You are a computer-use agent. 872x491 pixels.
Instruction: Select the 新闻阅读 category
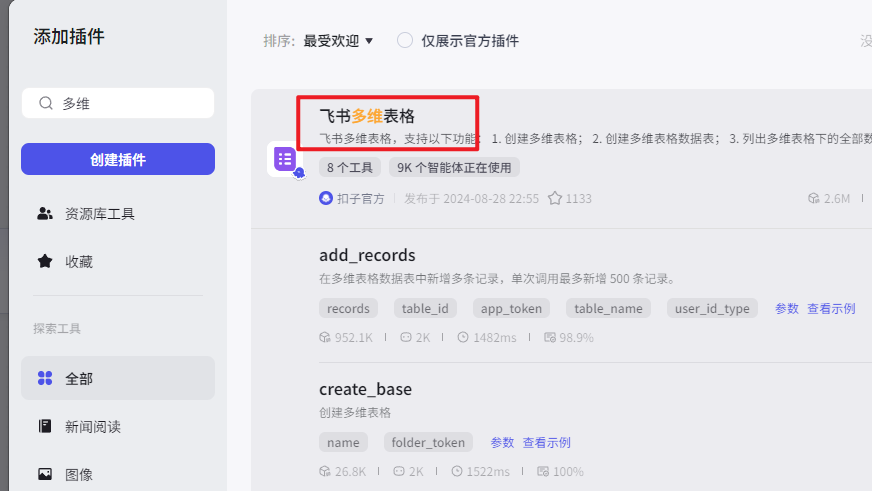click(x=118, y=426)
